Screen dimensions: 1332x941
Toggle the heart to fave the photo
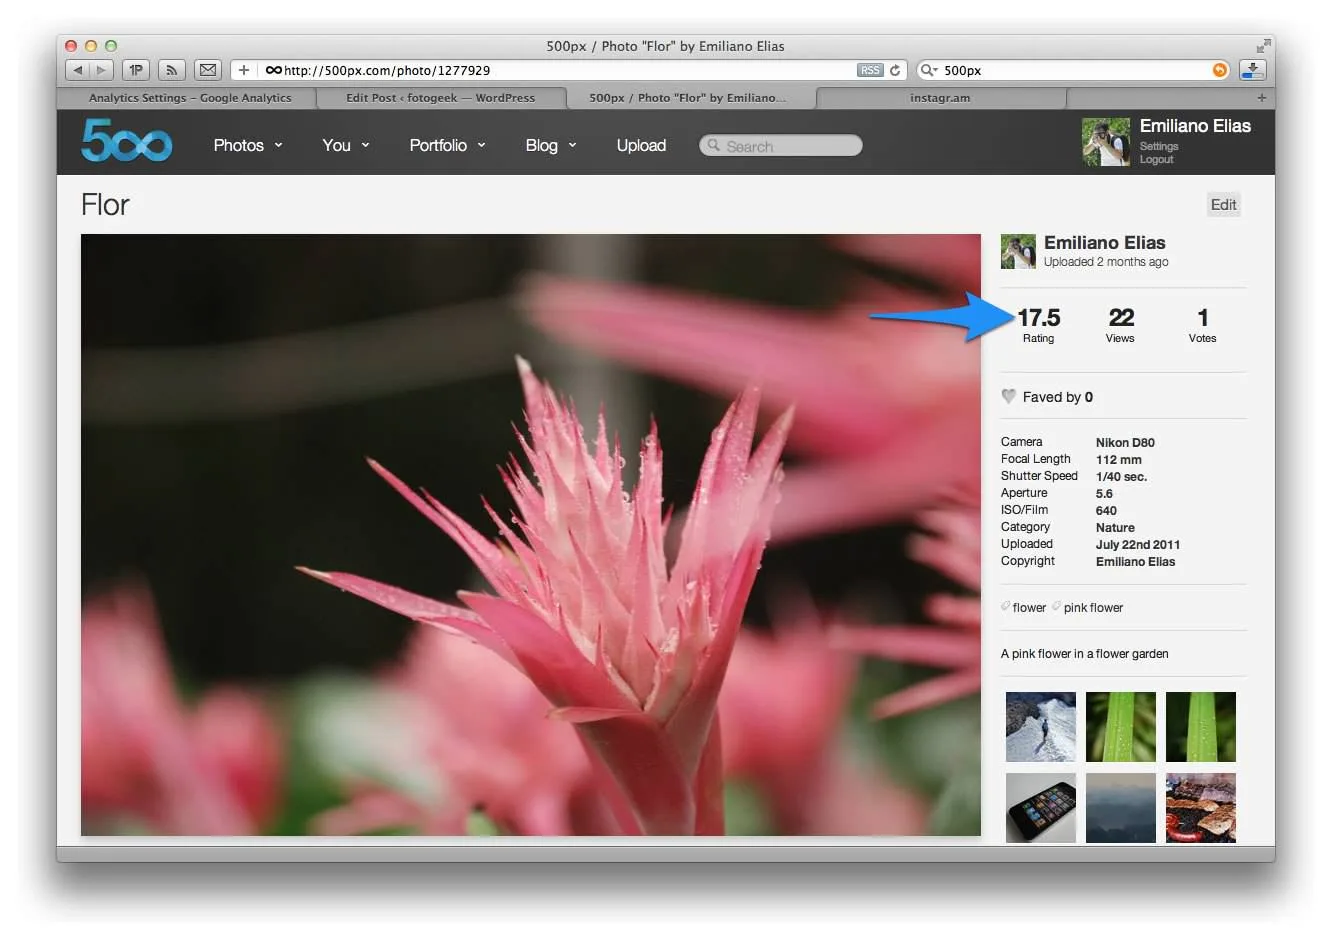pos(1008,396)
